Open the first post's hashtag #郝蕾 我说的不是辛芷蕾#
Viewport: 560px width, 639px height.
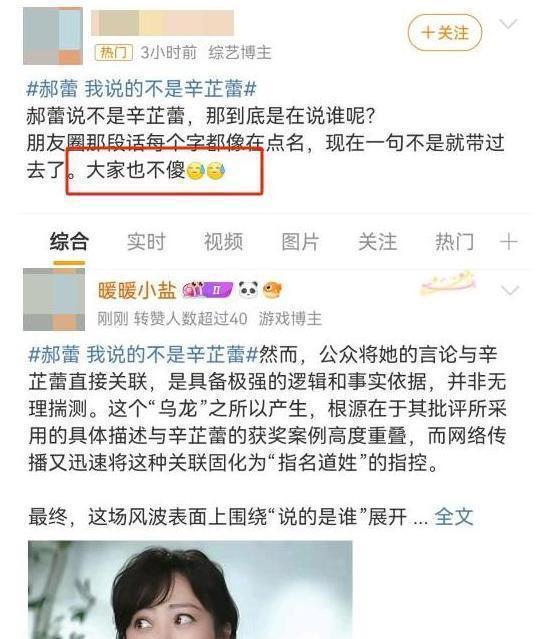click(x=141, y=89)
